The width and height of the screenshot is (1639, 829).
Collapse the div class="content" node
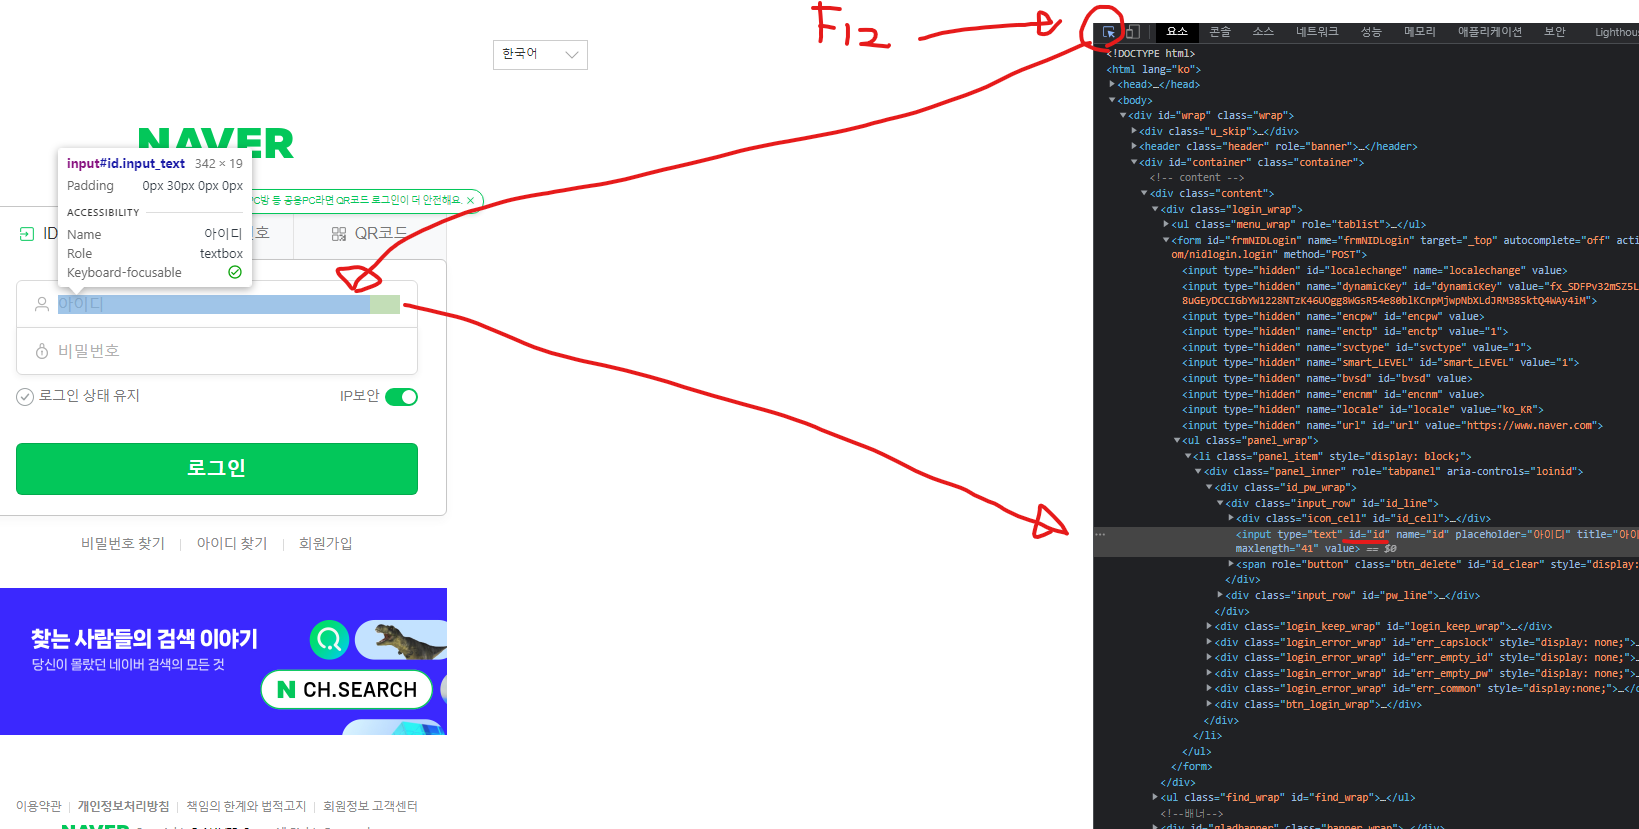[1144, 193]
